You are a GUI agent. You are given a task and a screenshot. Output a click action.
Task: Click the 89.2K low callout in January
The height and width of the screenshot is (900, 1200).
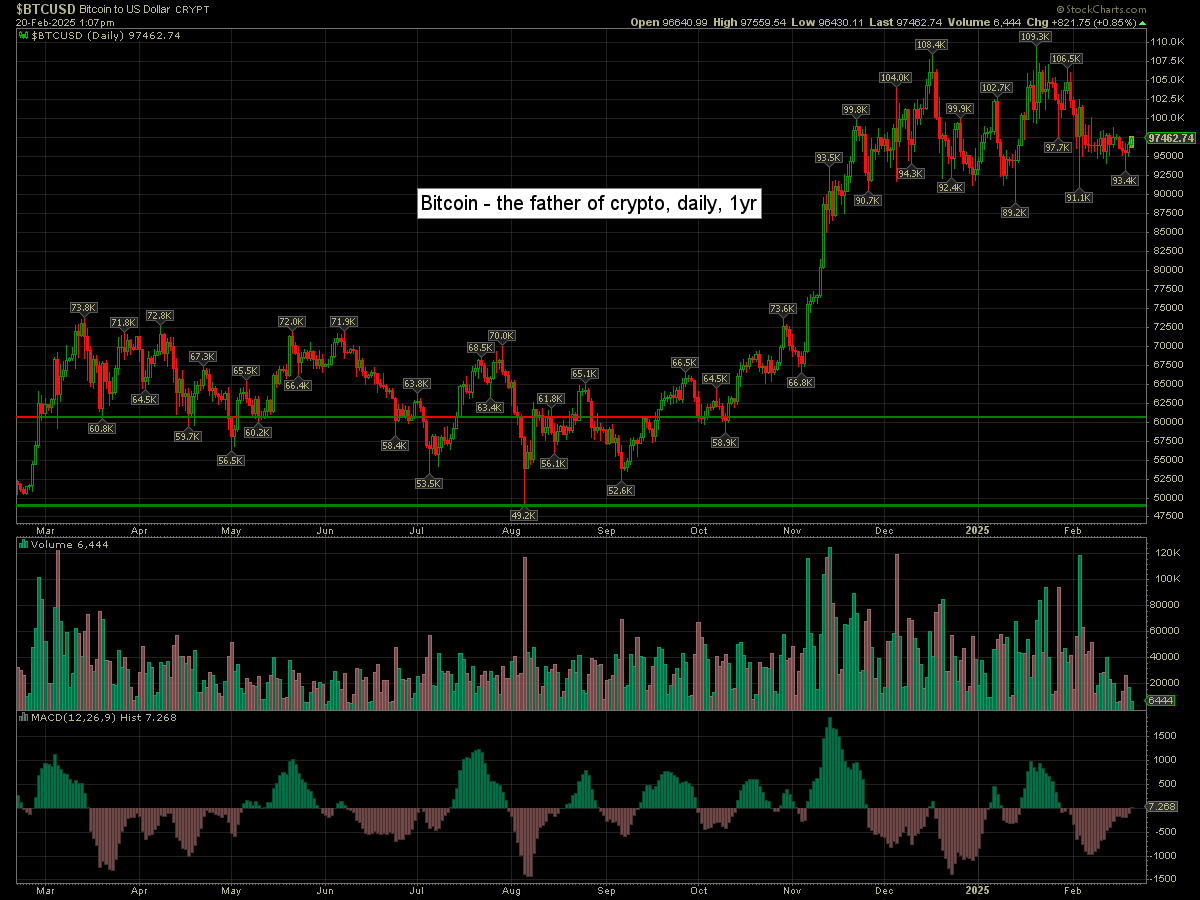(1015, 212)
